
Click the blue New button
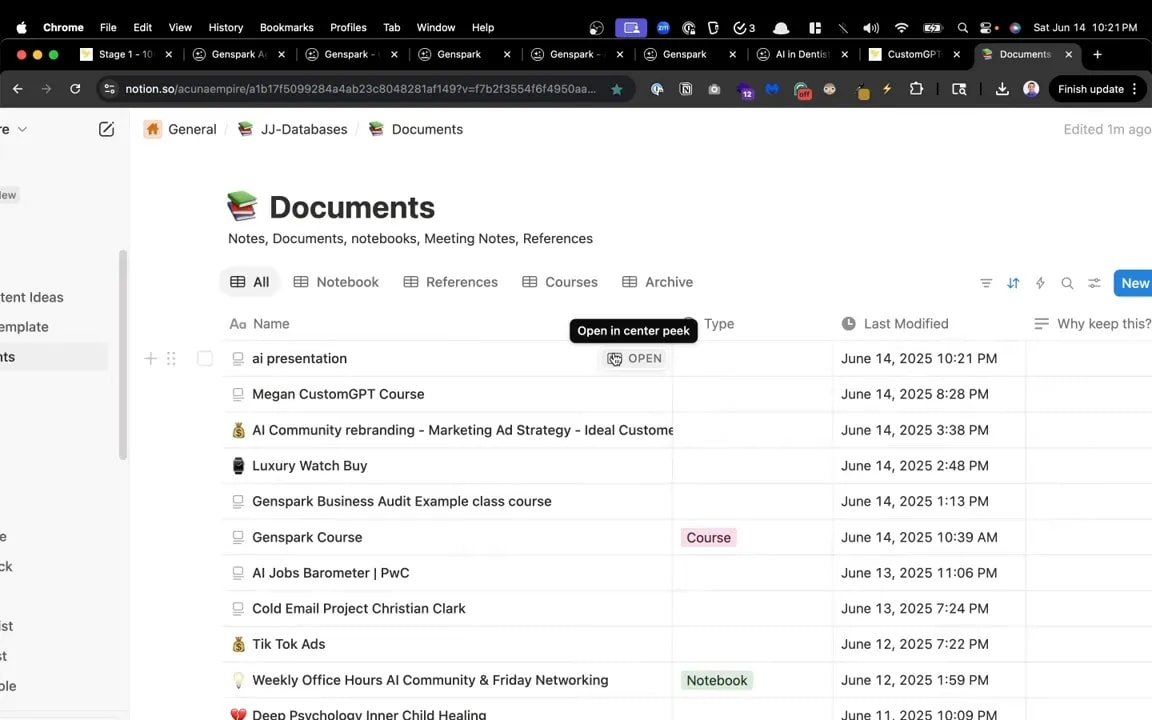(1134, 283)
